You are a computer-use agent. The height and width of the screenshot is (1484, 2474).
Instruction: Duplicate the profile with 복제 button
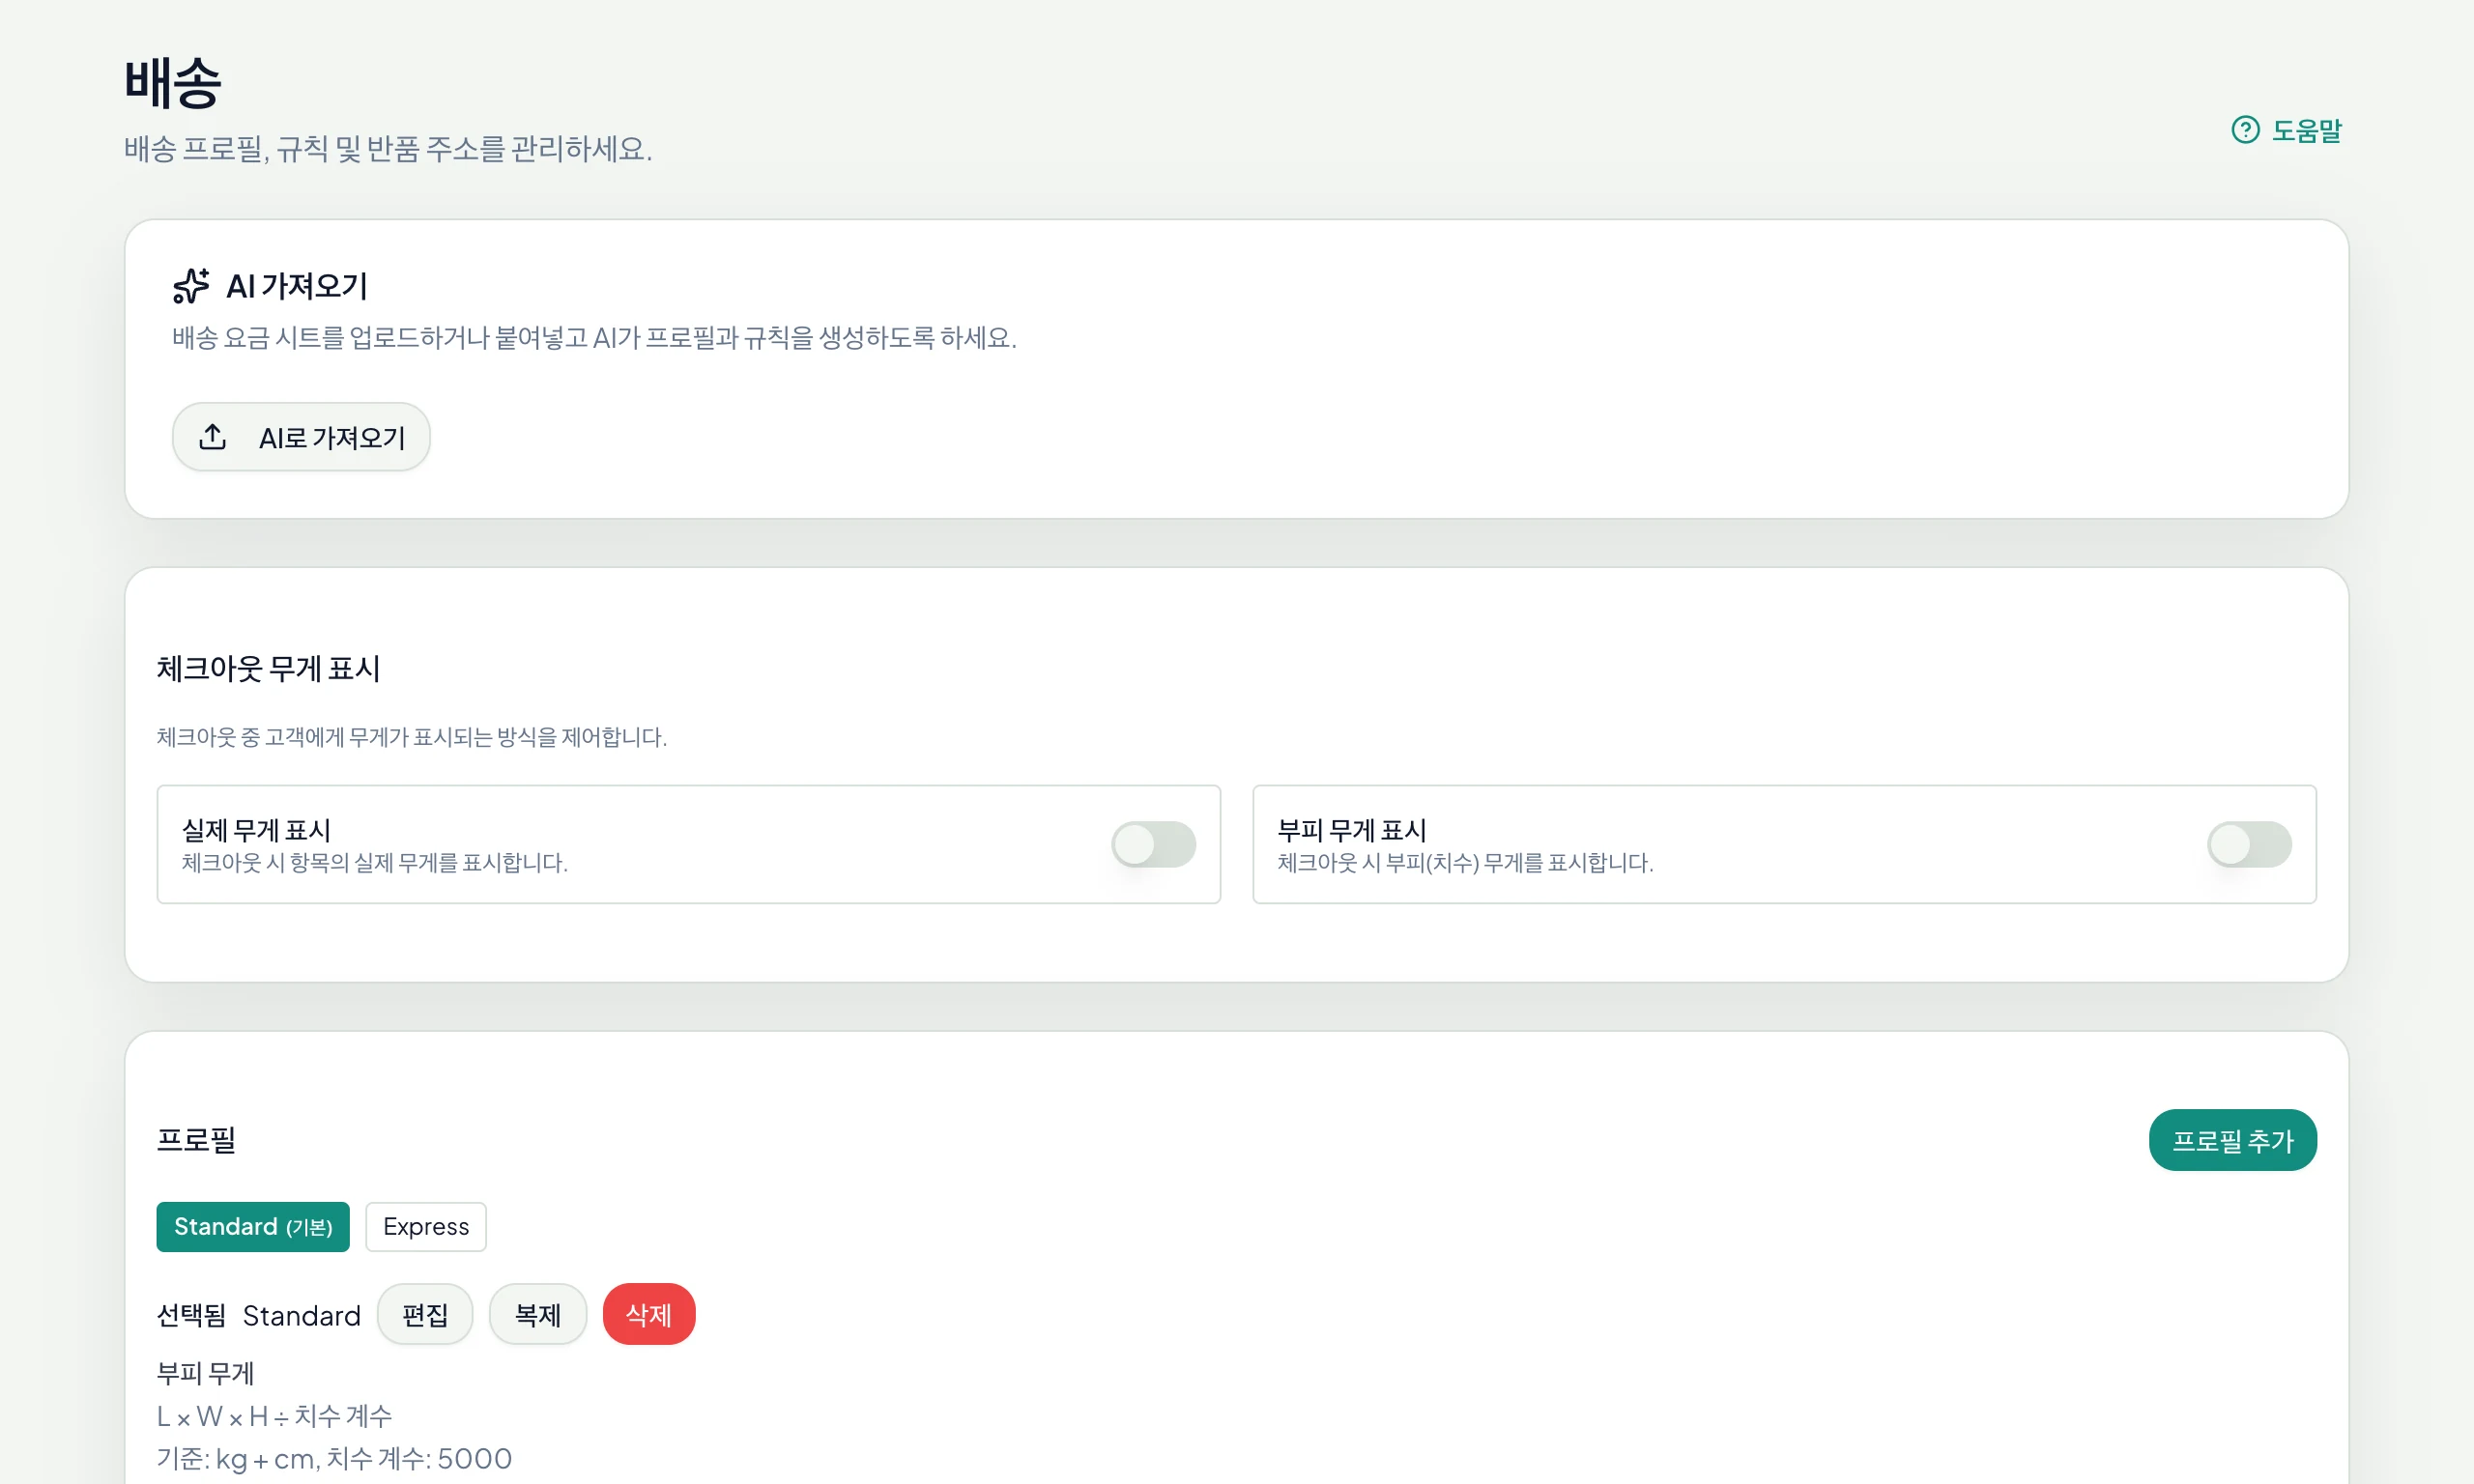(x=538, y=1315)
